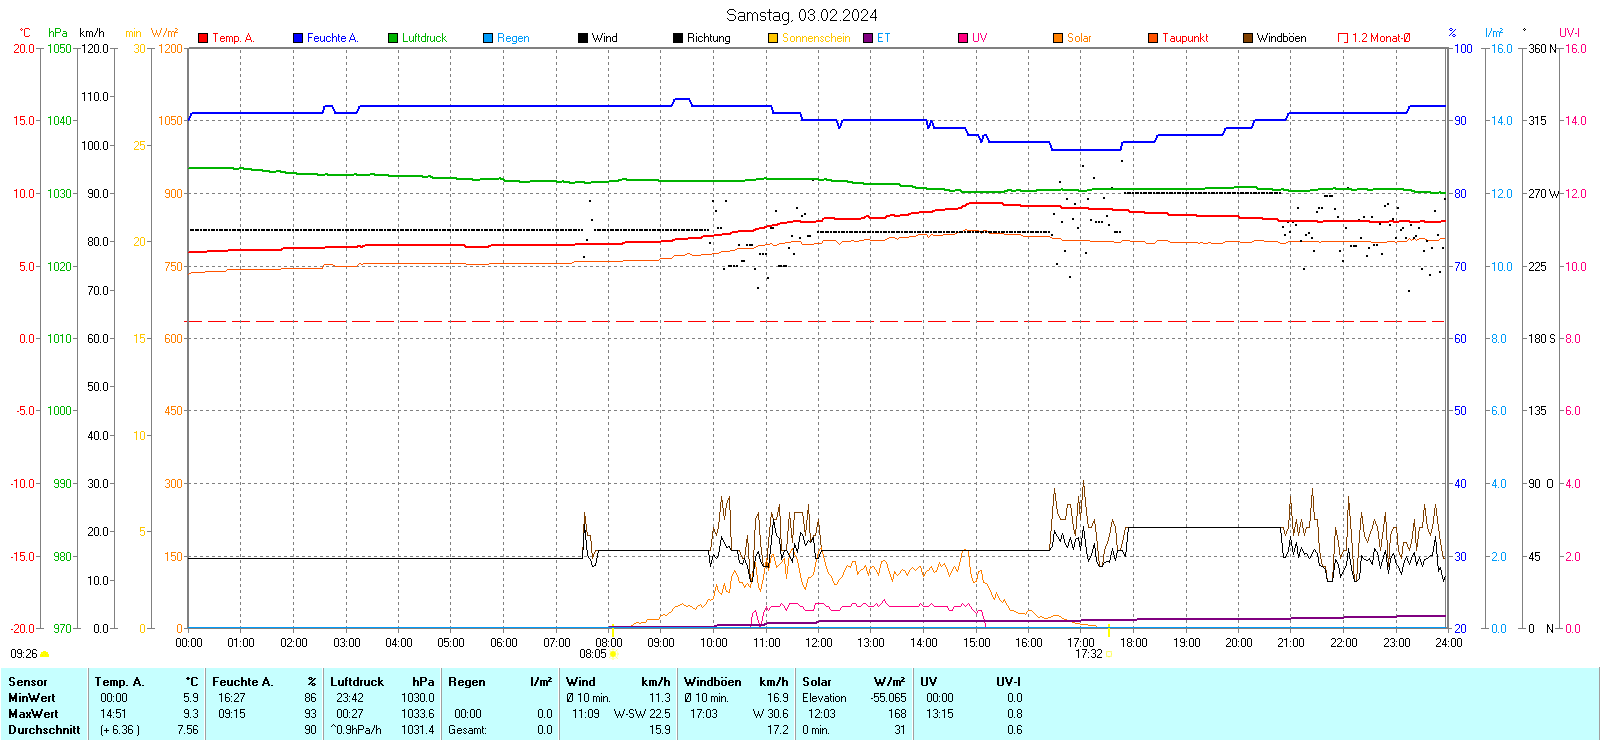This screenshot has height=740, width=1600.
Task: Click the blue Feuchte A. legend square
Action: [x=298, y=38]
